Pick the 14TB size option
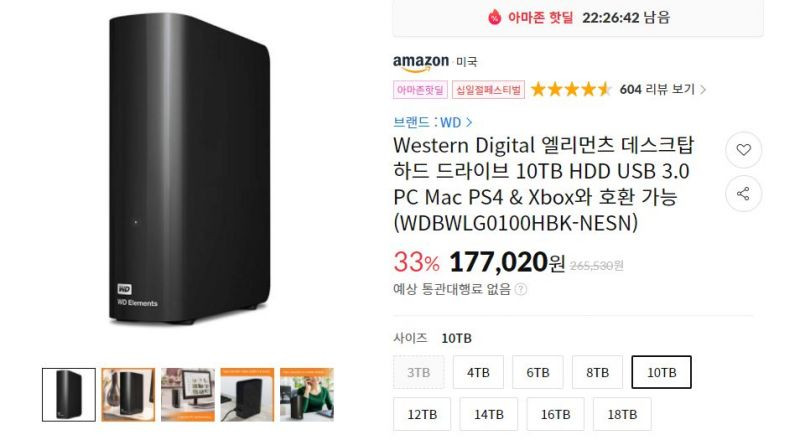Image resolution: width=800 pixels, height=440 pixels. 489,414
